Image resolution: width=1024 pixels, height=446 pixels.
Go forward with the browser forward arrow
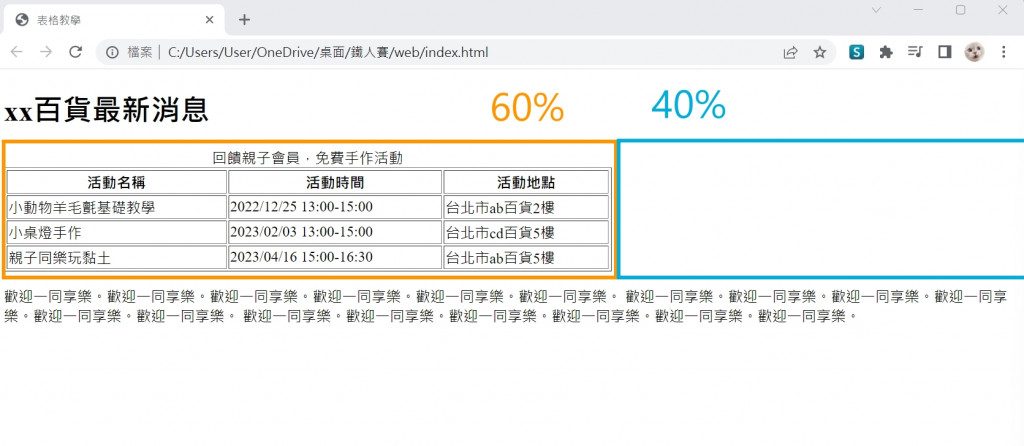[x=46, y=52]
